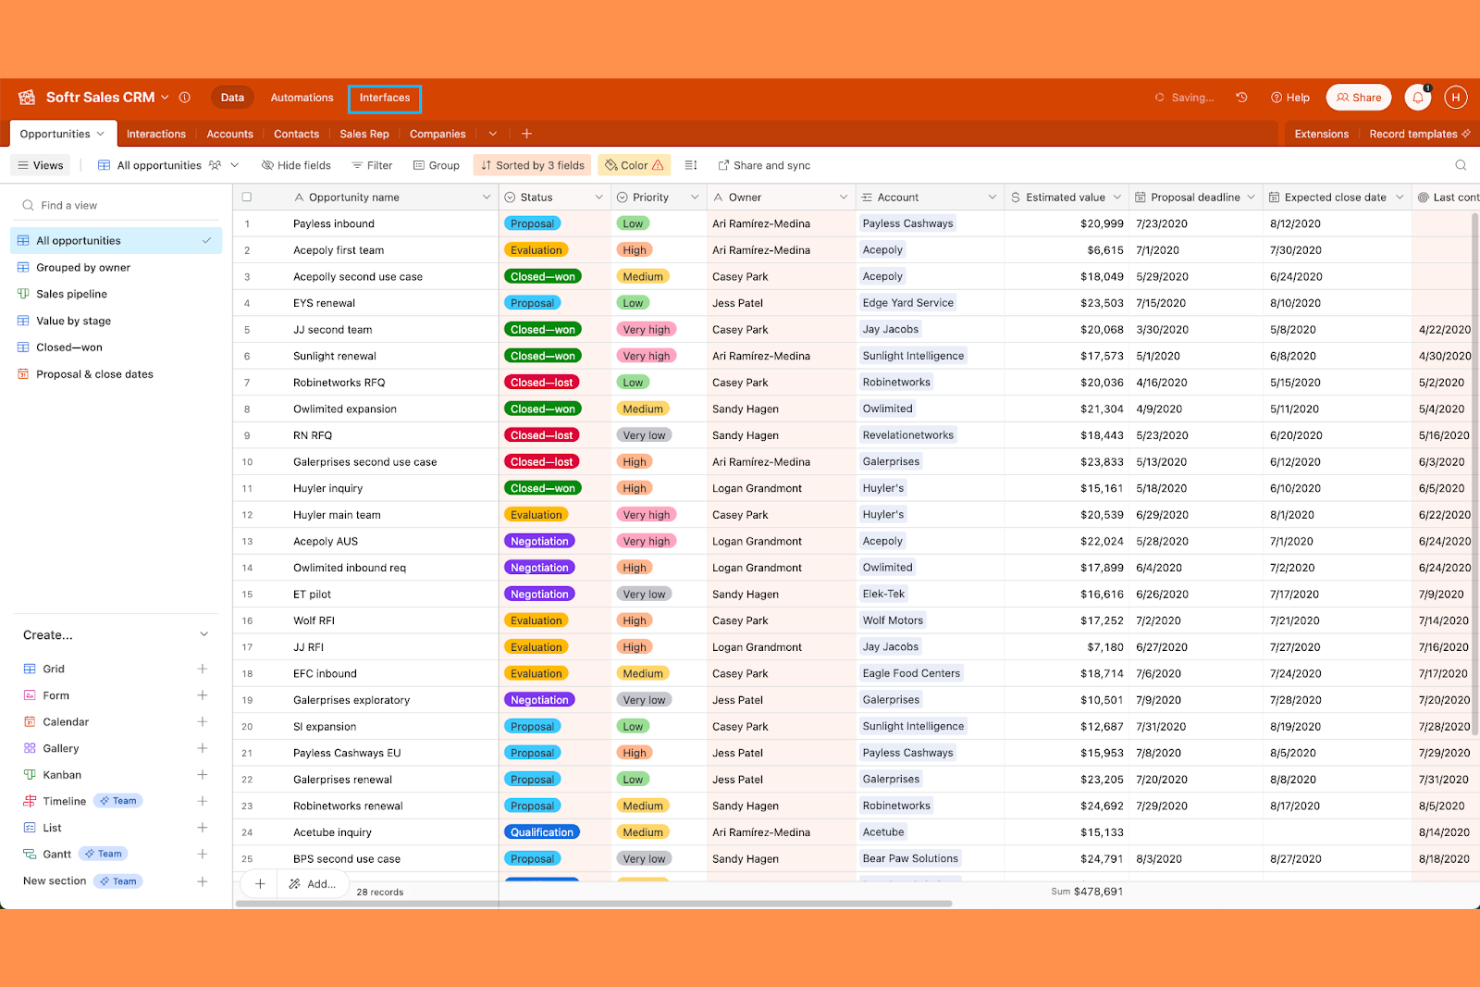Screen dimensions: 1480x987
Task: Click the search magnifier icon in toolbar
Action: click(1461, 165)
